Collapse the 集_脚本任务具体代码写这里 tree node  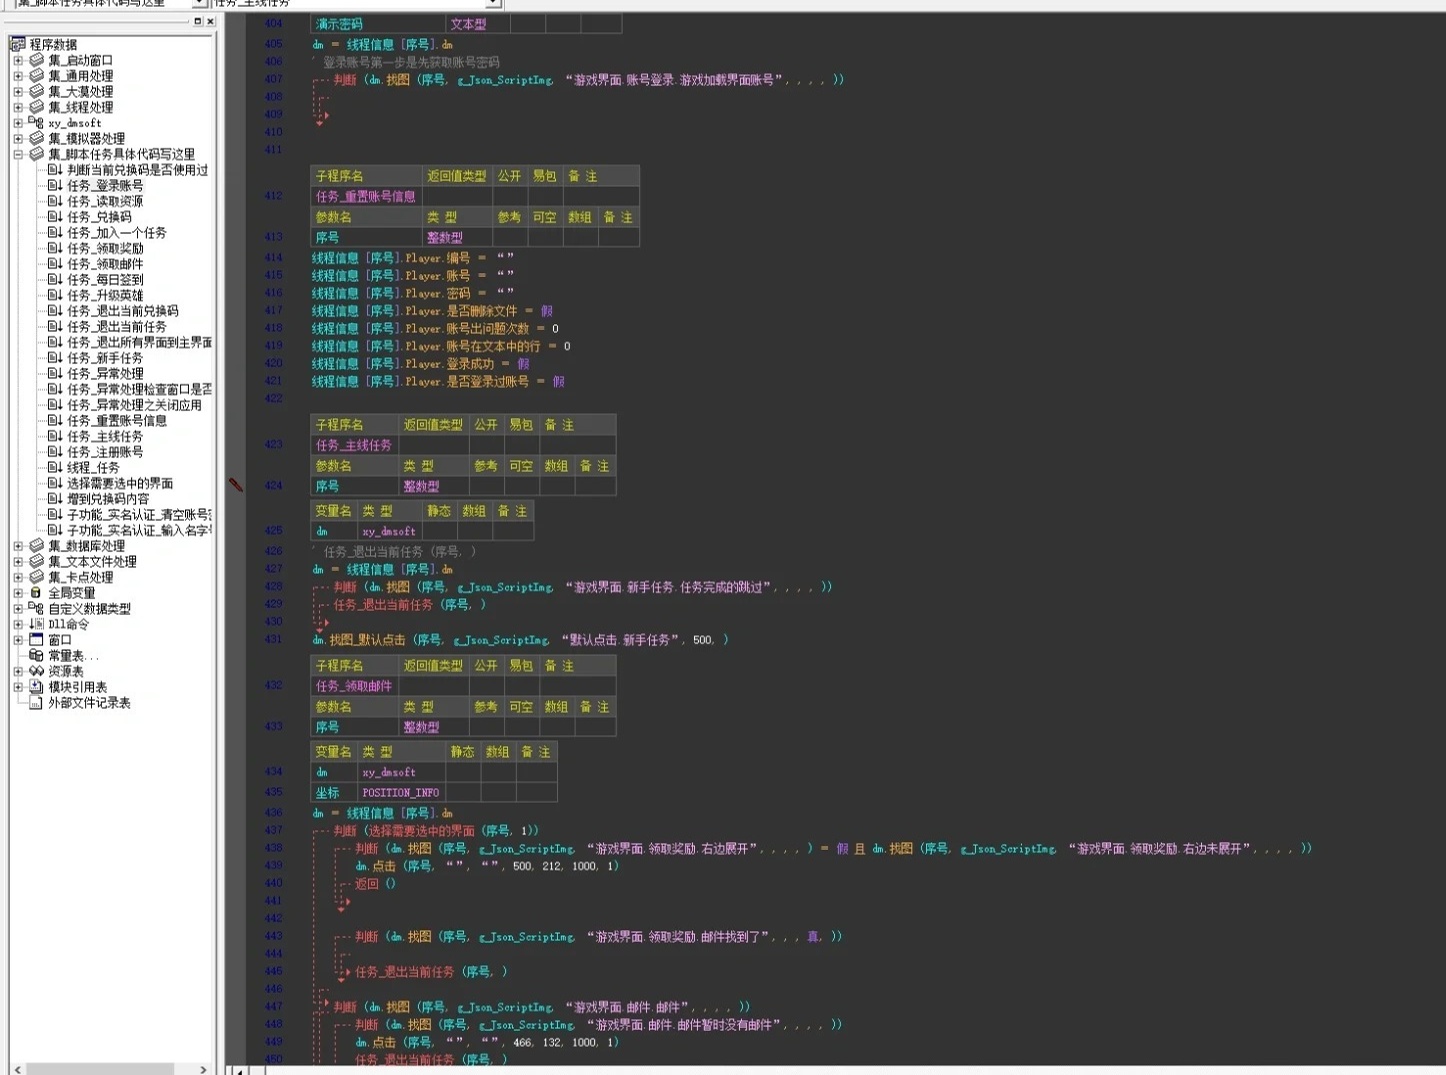(18, 155)
